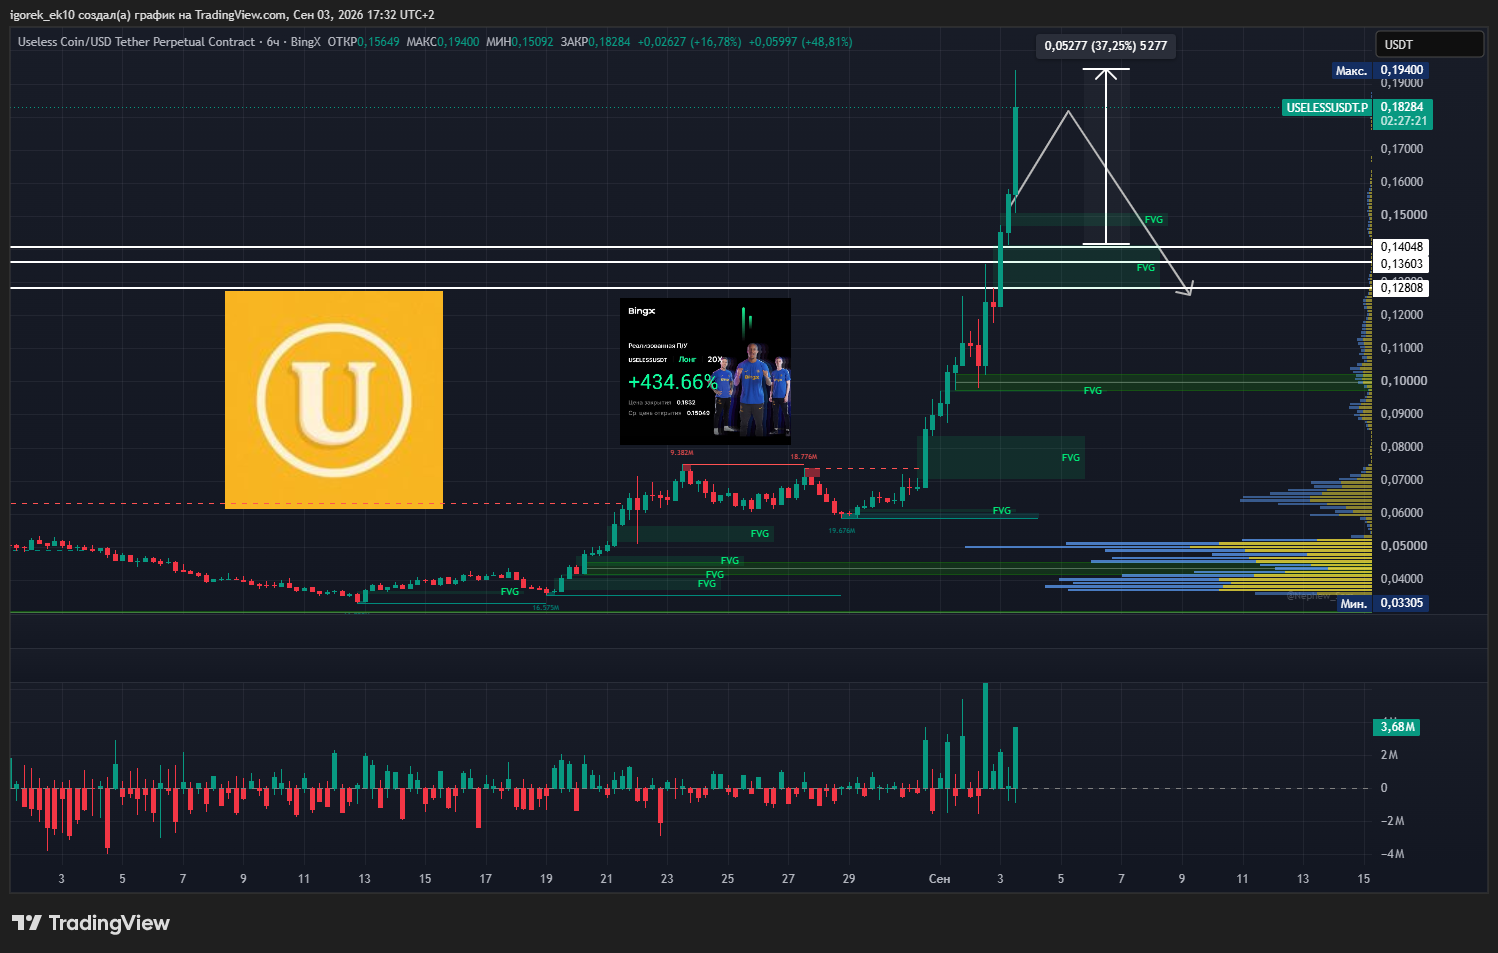This screenshot has width=1498, height=953.
Task: Click the 0,14048 horizontal line price label
Action: click(1402, 247)
